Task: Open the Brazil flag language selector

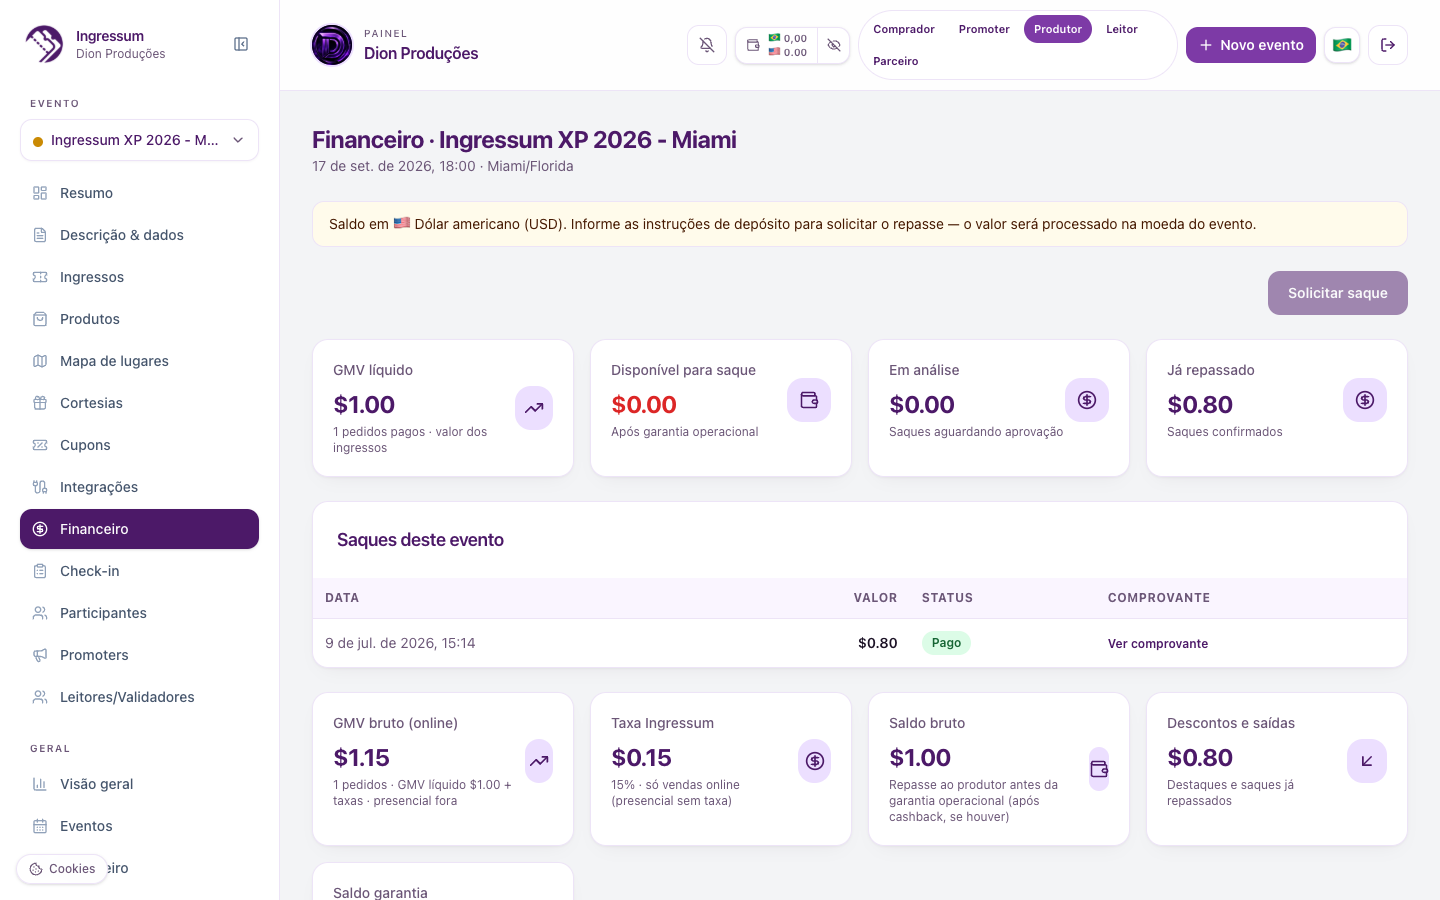Action: click(1342, 45)
